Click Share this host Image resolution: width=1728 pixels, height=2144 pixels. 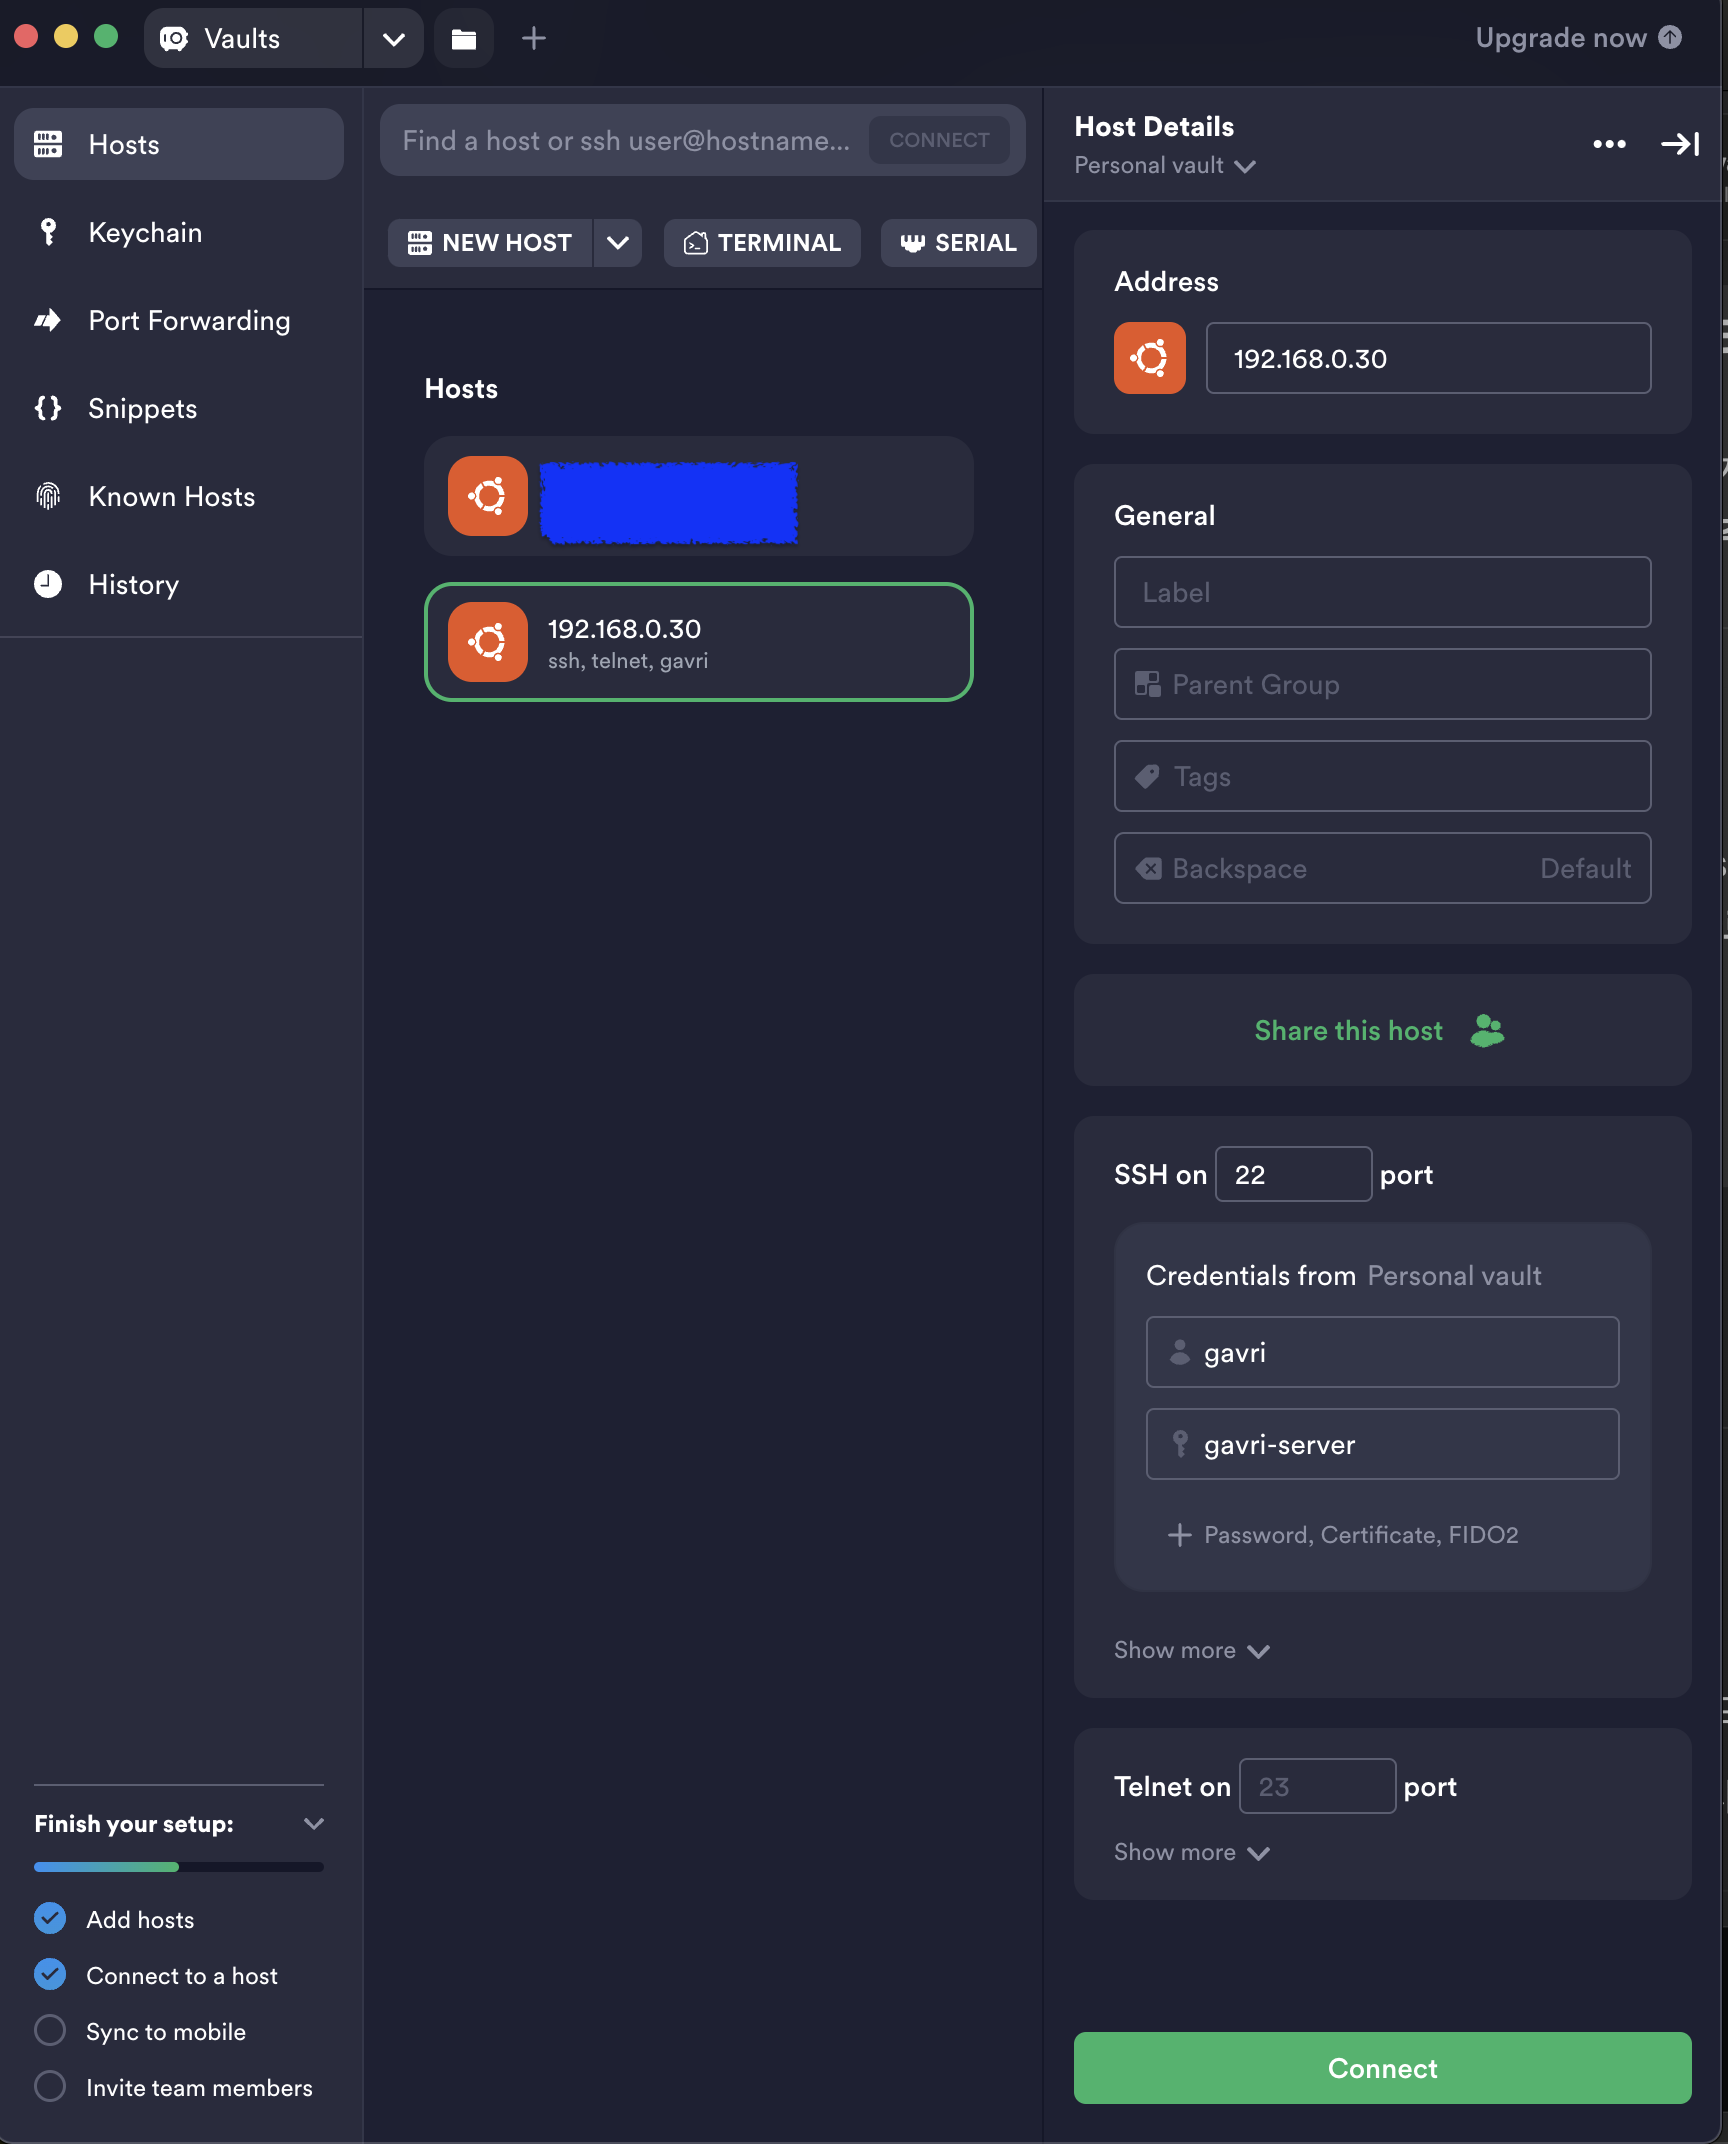coord(1382,1030)
